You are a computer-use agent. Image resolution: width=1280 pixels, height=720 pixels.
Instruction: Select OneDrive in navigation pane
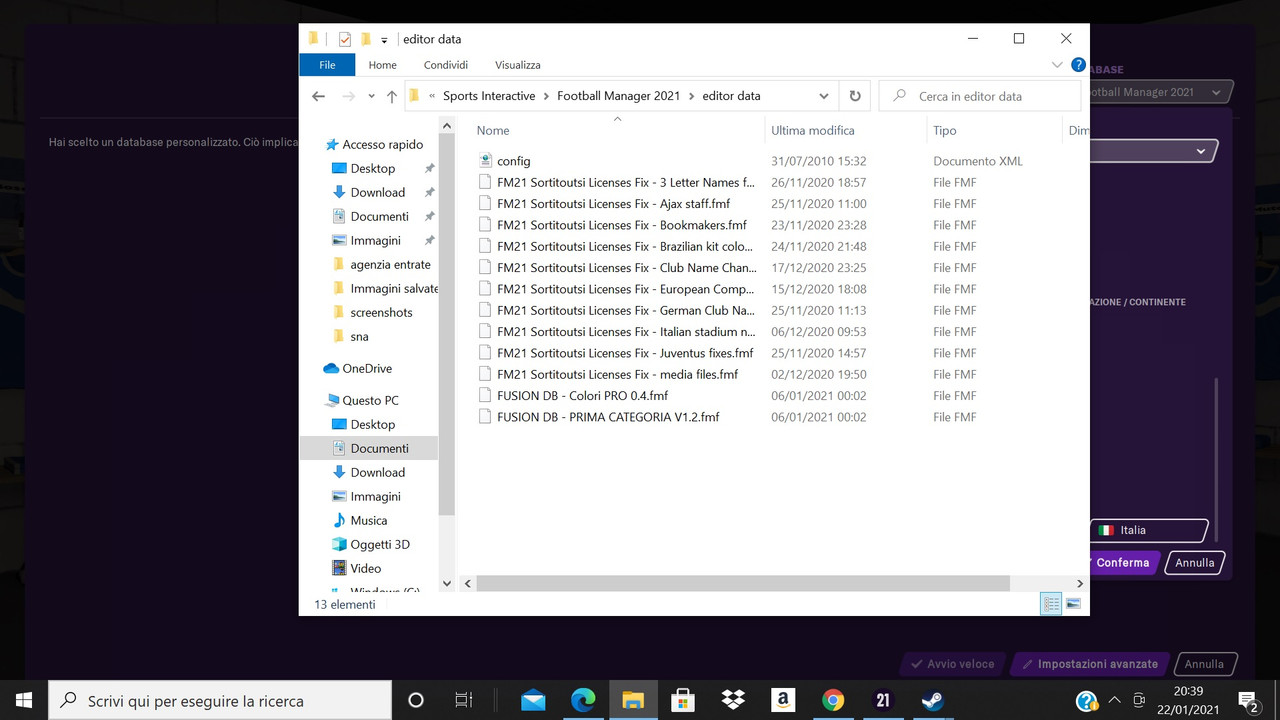point(367,369)
